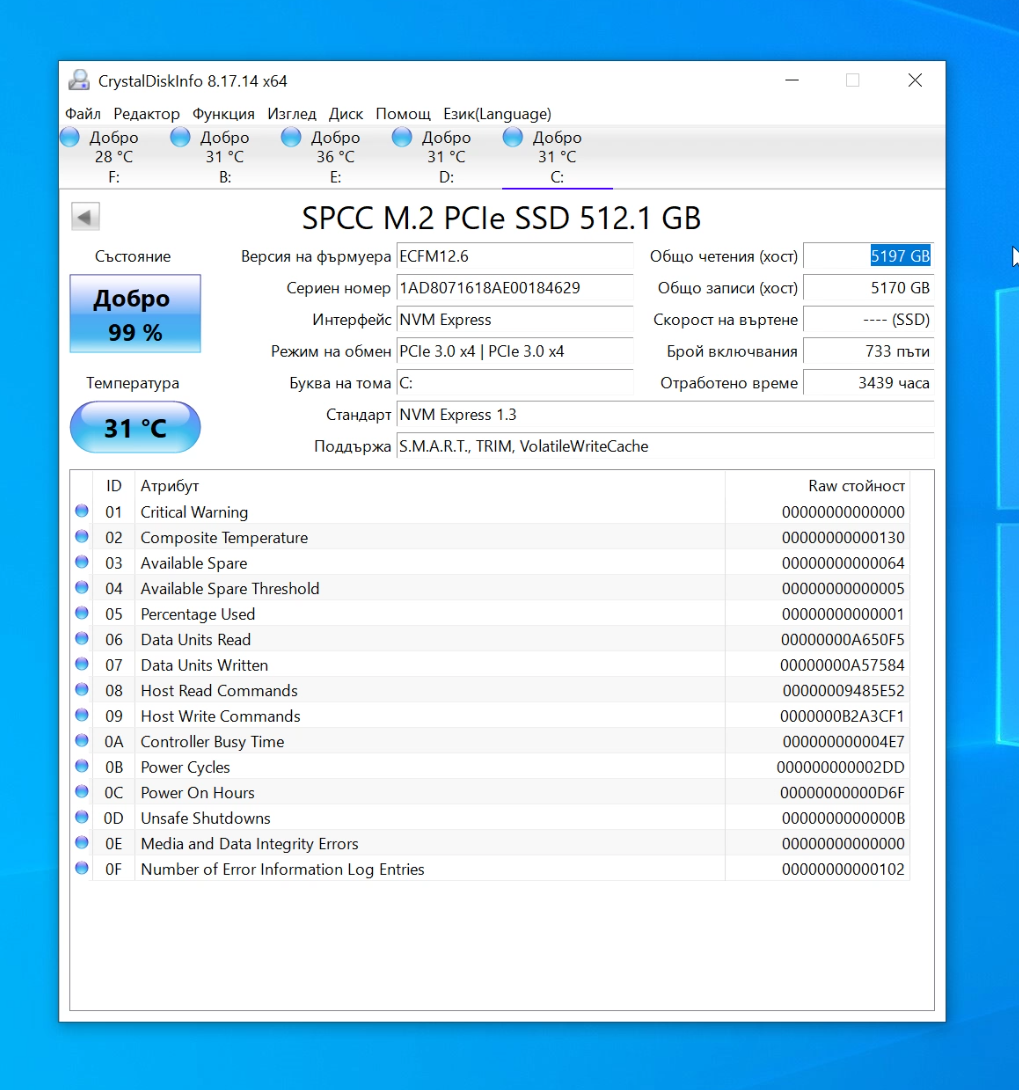Select drive D: health status orb
Viewport: 1019px width, 1090px height.
coord(402,137)
